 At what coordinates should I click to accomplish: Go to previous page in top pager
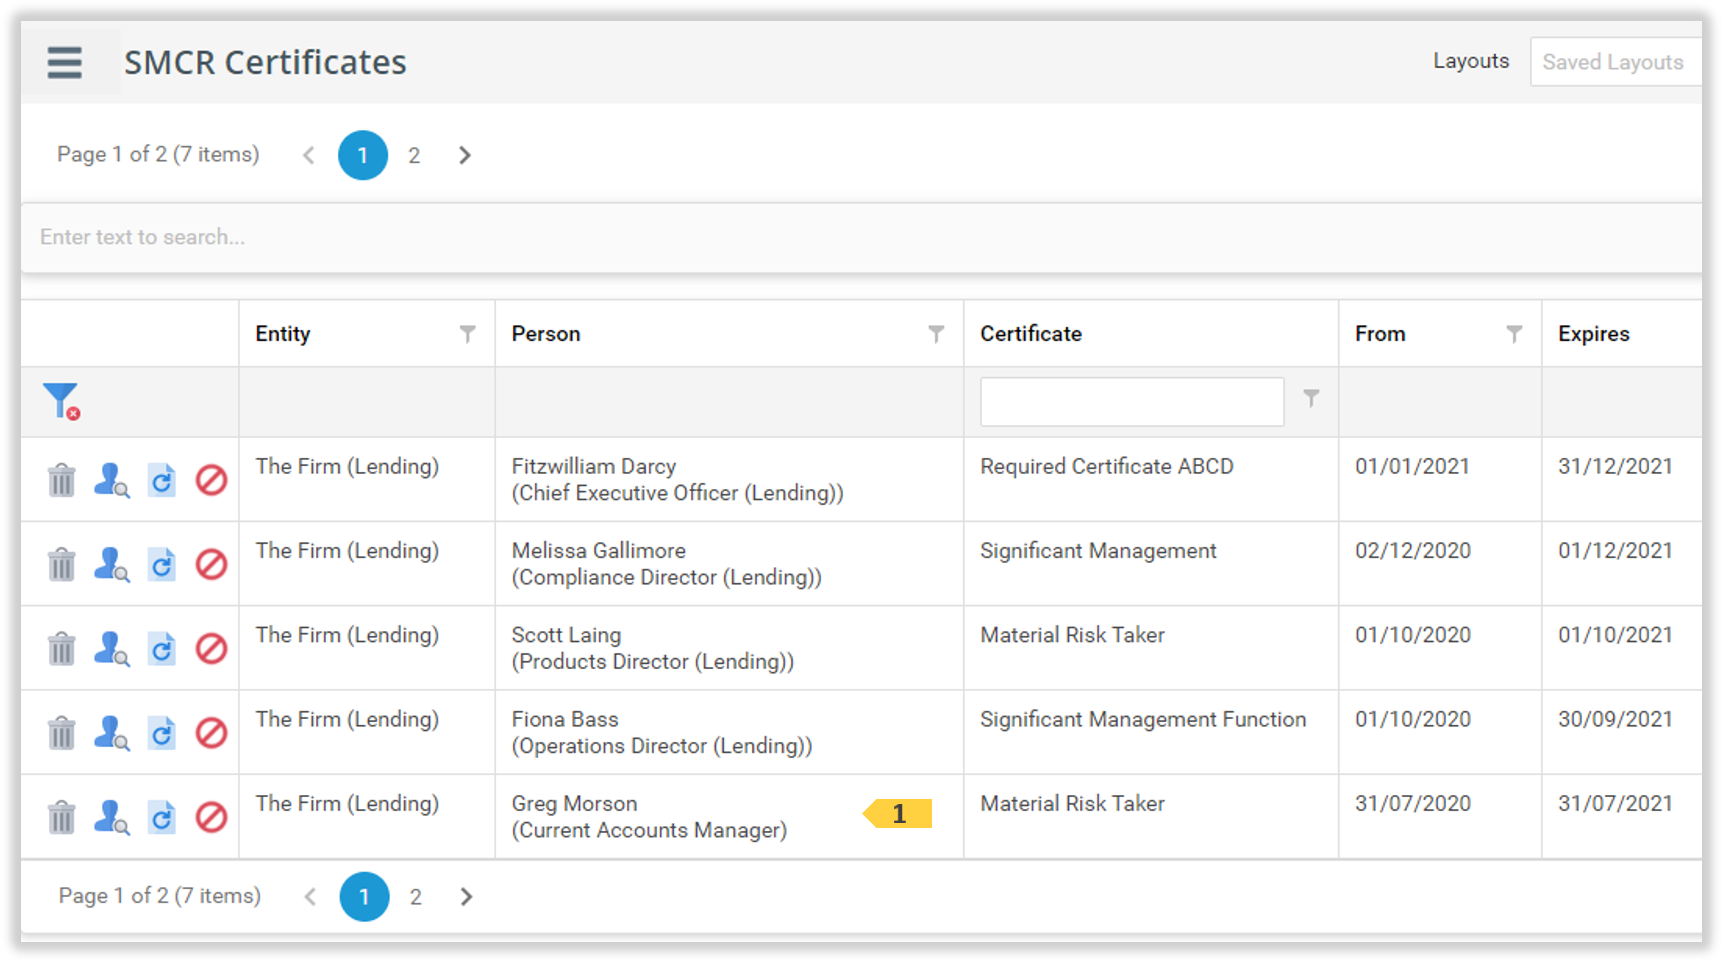[309, 155]
